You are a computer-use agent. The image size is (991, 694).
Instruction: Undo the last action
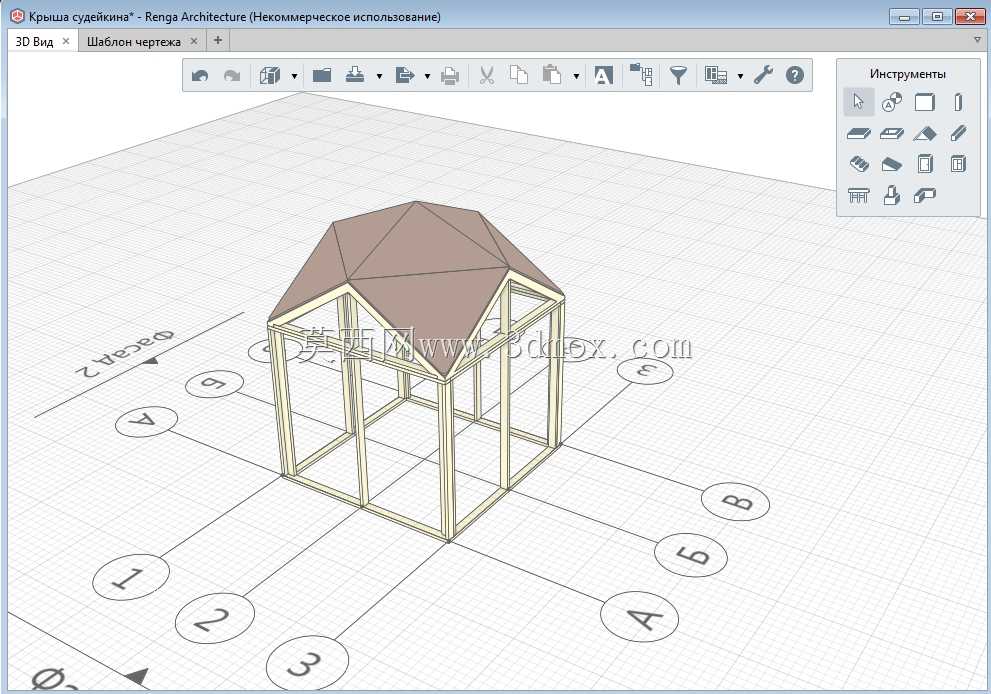(200, 76)
